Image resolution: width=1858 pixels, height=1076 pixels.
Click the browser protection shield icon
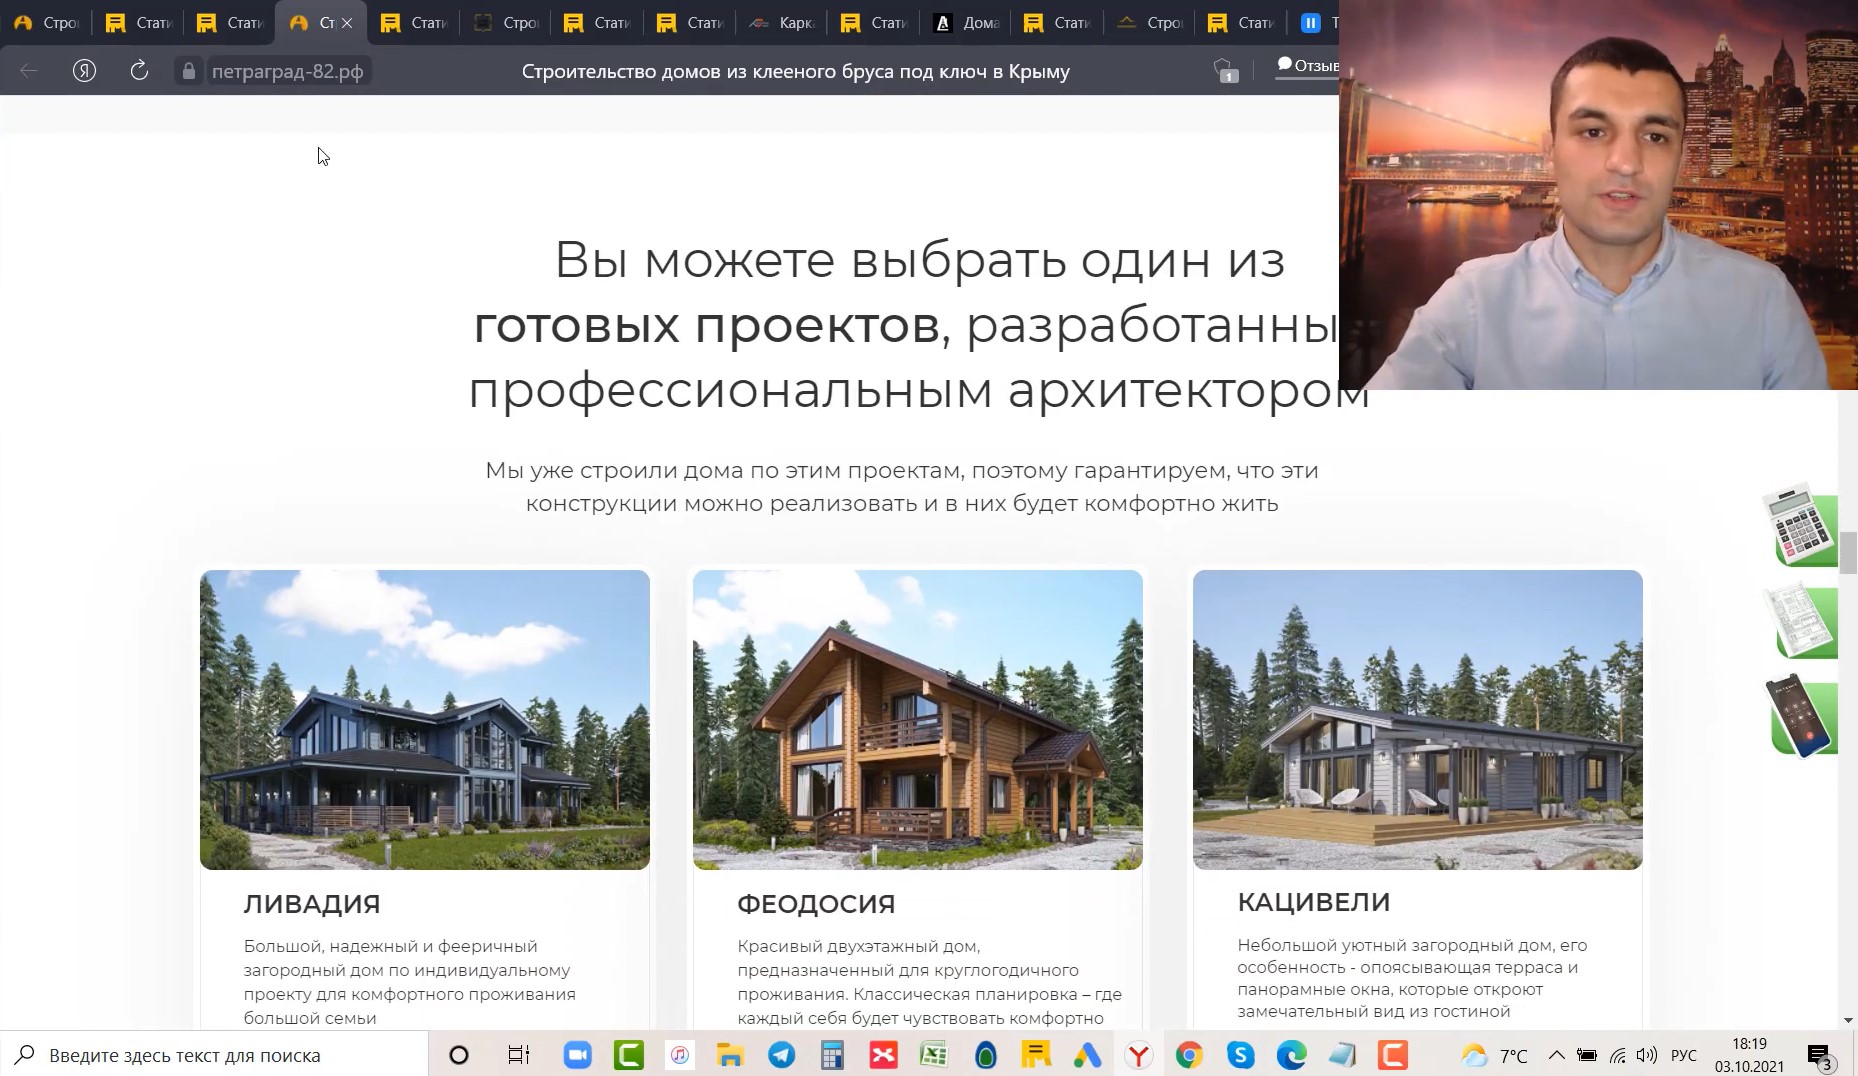(1225, 71)
